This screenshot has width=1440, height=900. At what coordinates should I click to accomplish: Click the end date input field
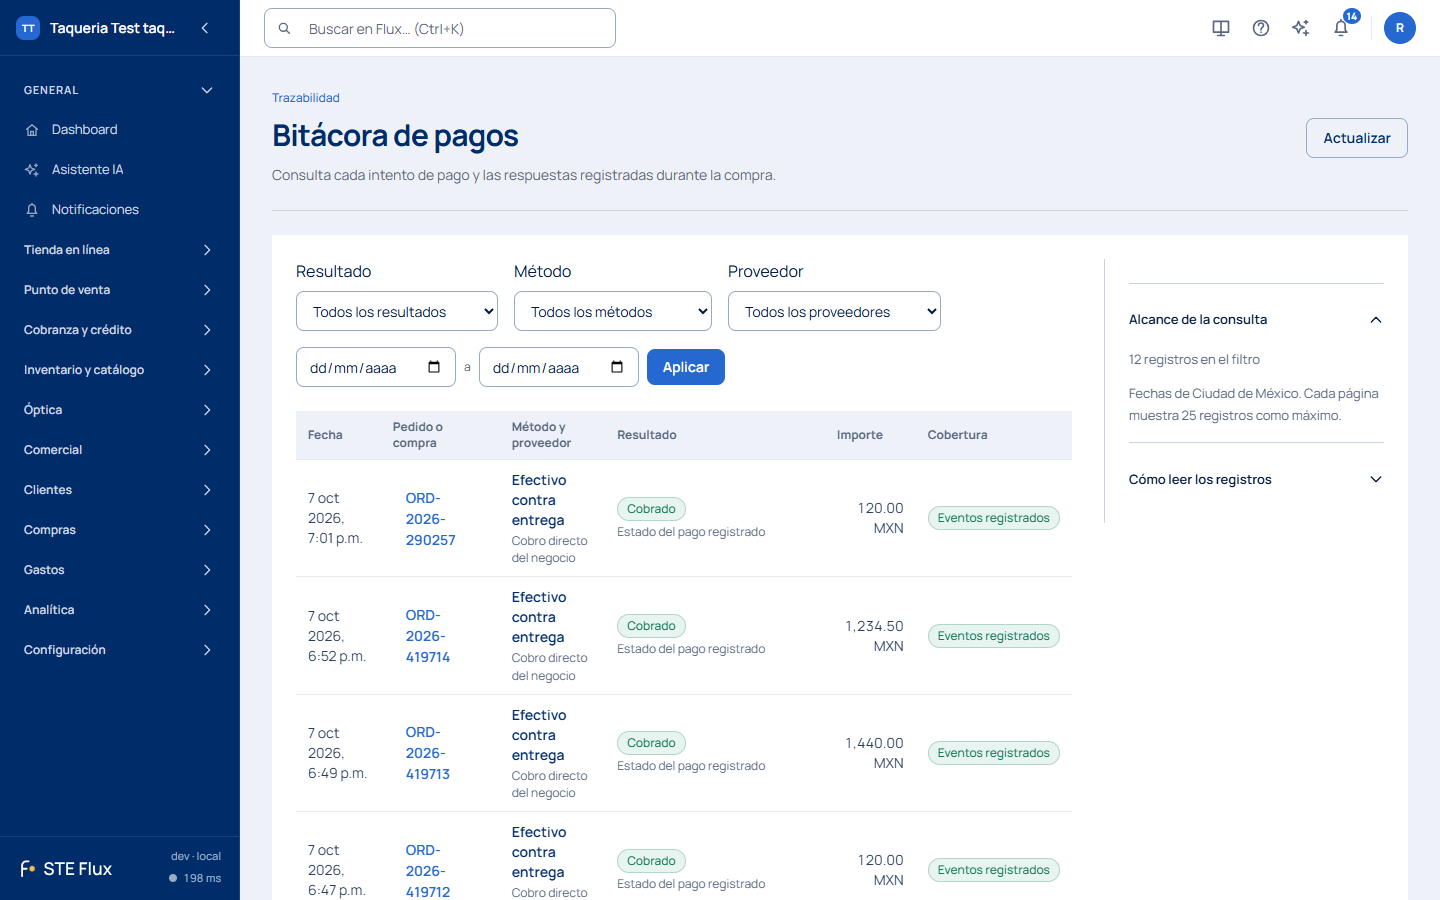coord(559,367)
